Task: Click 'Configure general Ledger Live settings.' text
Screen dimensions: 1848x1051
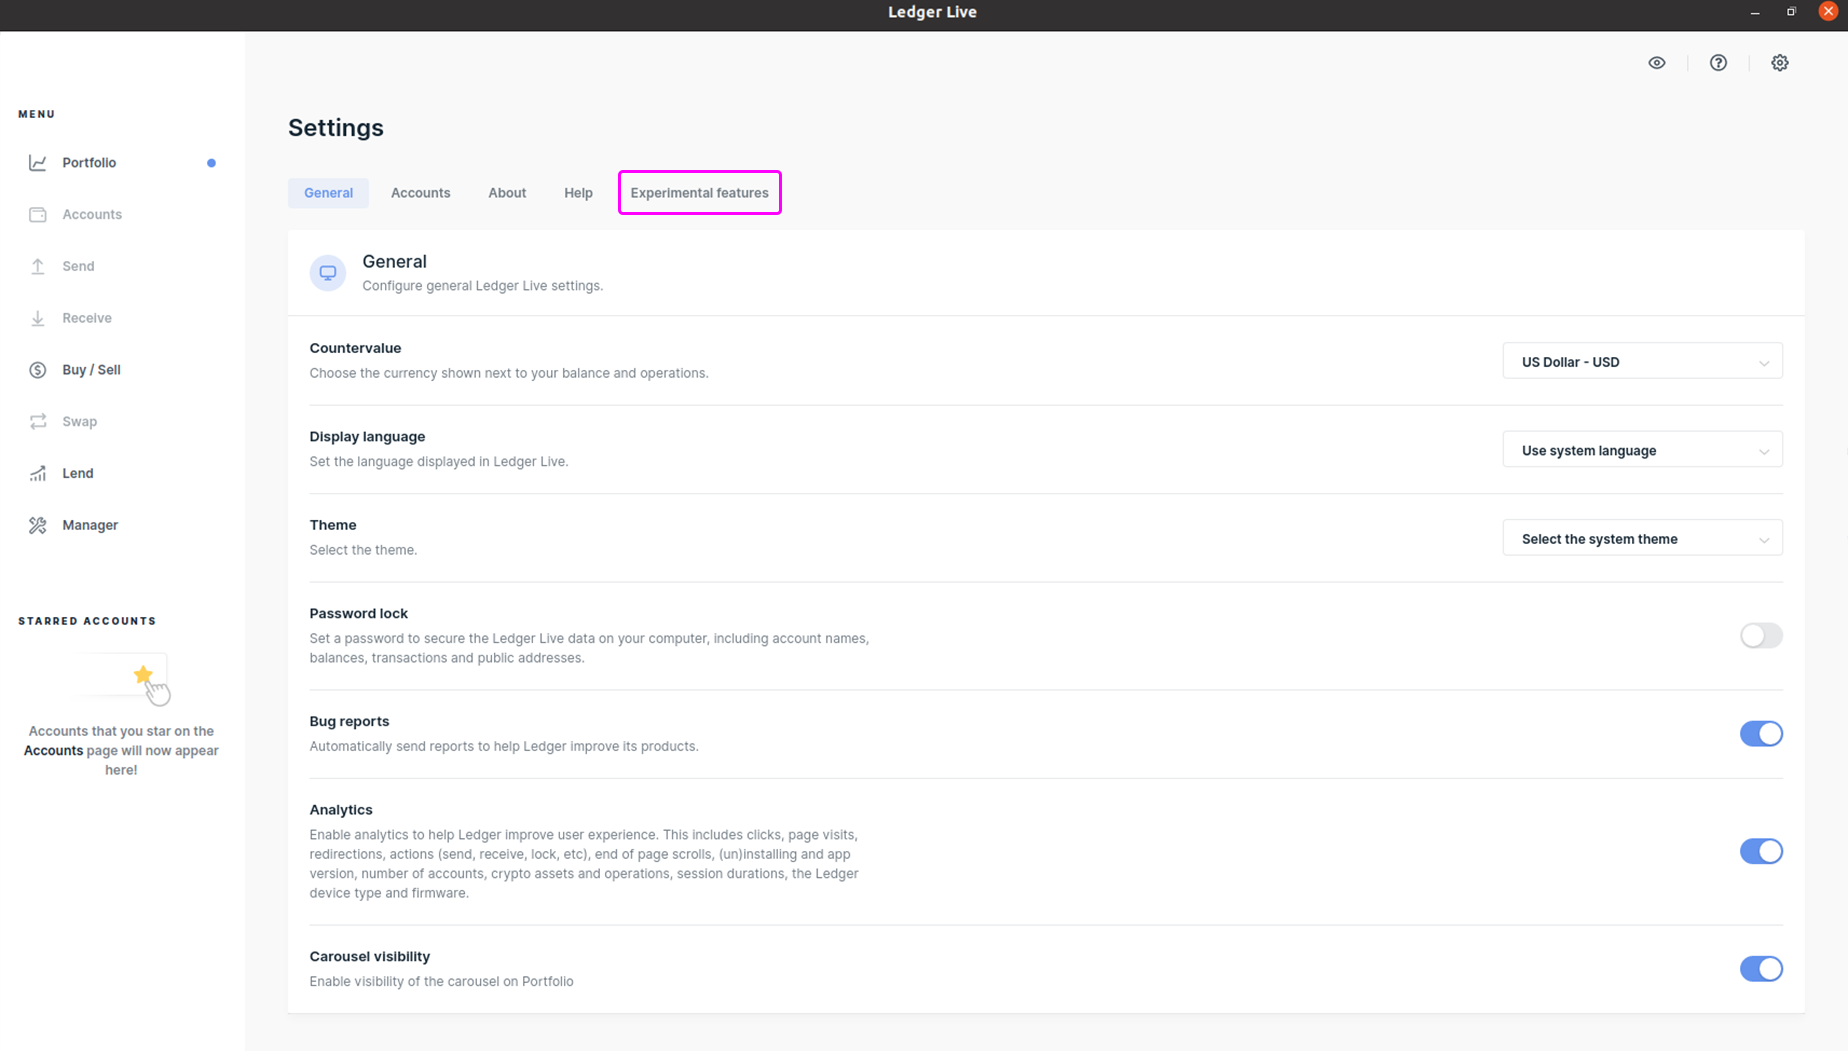Action: 482,286
